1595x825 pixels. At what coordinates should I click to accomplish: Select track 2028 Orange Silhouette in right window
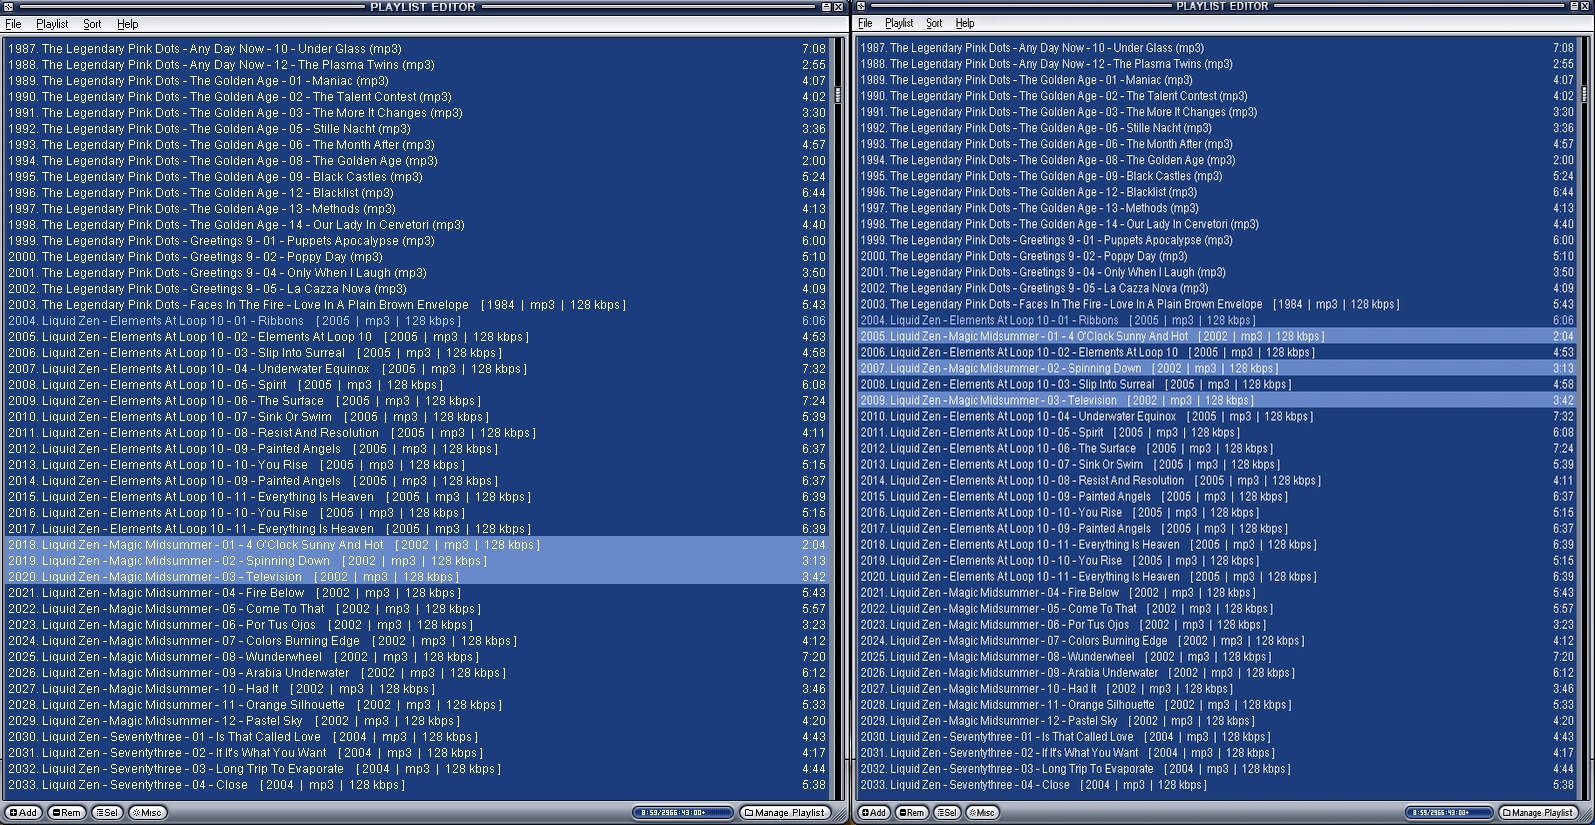1217,704
